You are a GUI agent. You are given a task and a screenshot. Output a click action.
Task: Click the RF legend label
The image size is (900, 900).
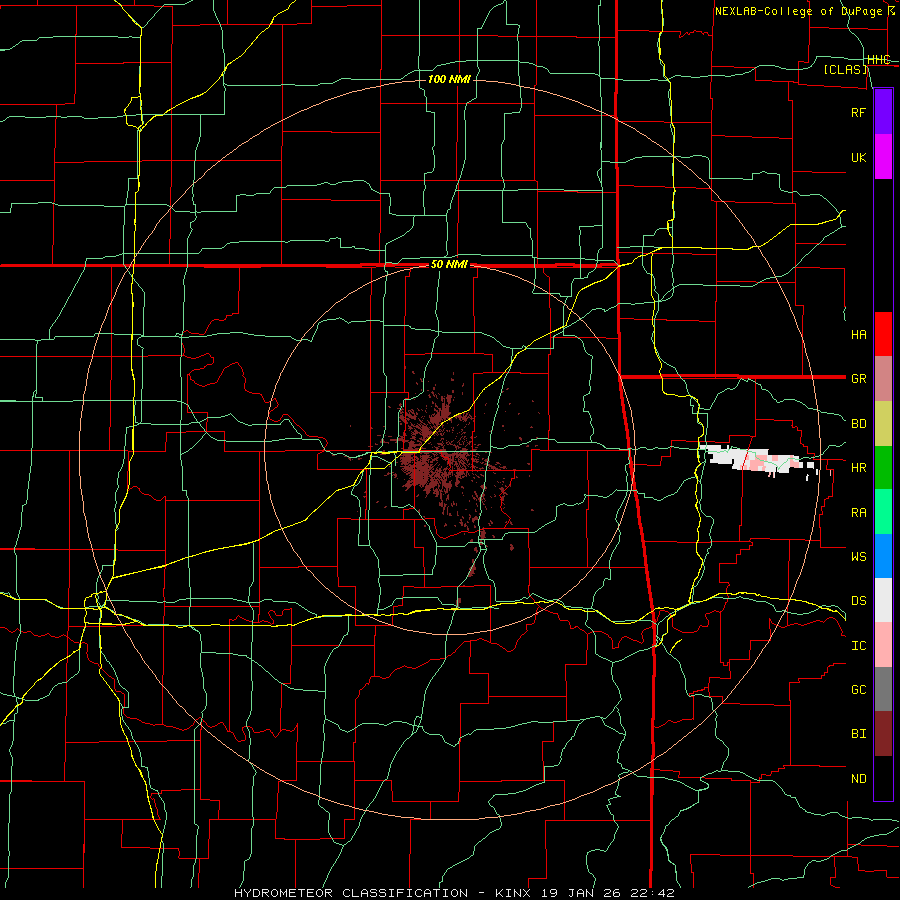858,113
